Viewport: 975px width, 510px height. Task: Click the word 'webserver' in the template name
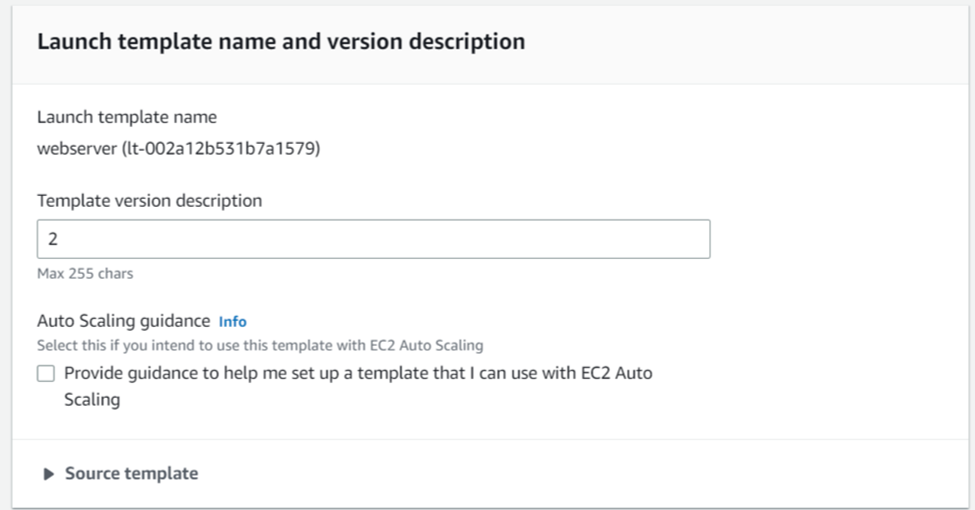pos(77,149)
